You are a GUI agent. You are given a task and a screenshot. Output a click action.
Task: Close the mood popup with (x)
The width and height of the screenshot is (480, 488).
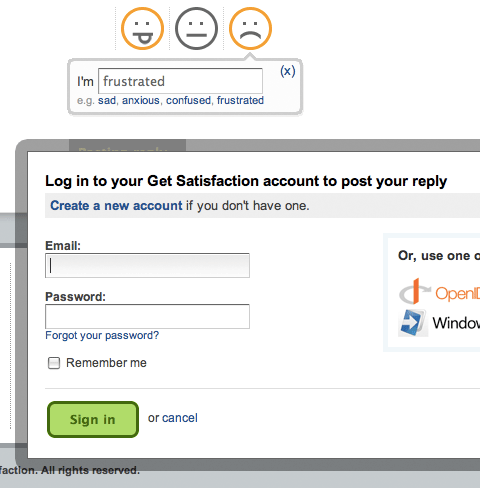(x=288, y=71)
